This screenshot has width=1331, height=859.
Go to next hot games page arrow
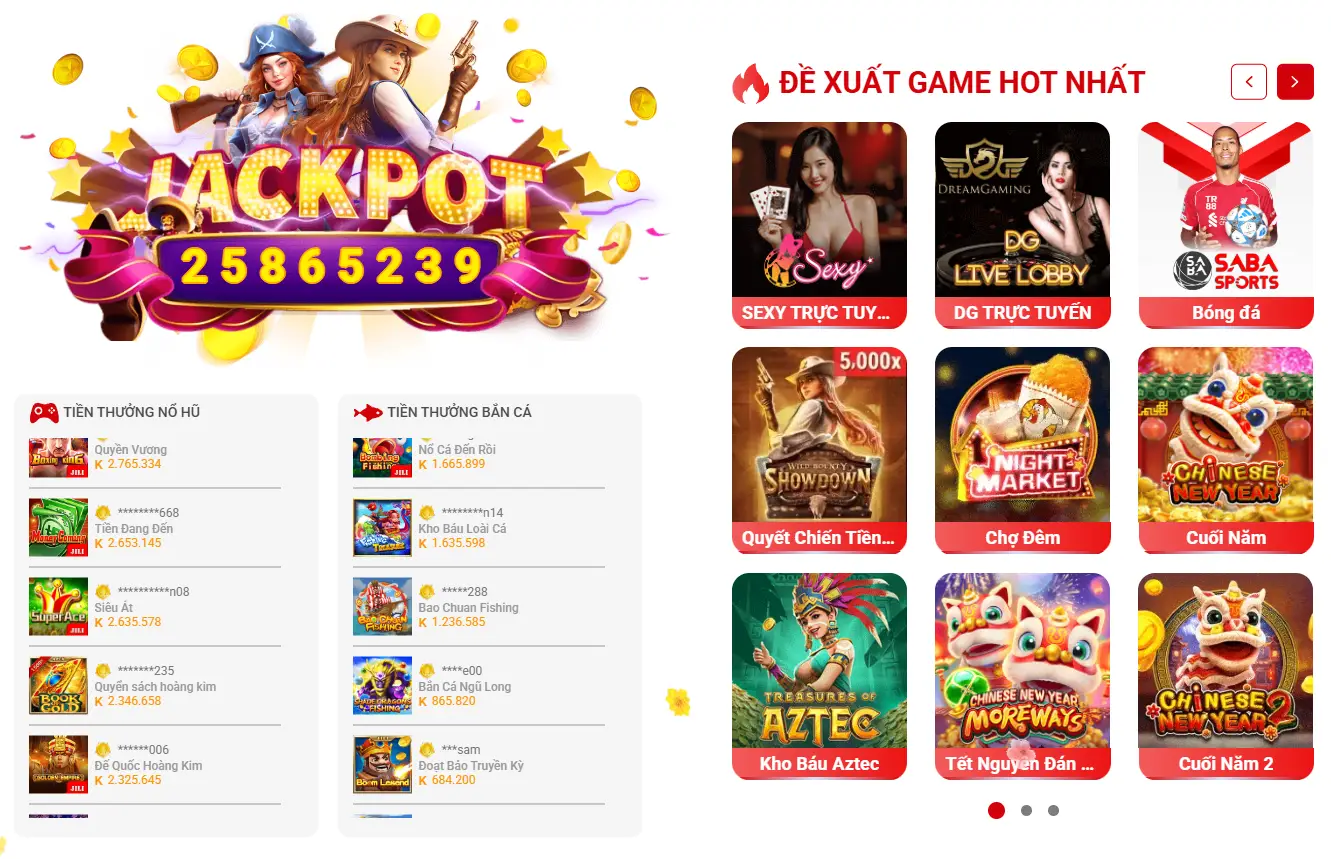[x=1295, y=82]
